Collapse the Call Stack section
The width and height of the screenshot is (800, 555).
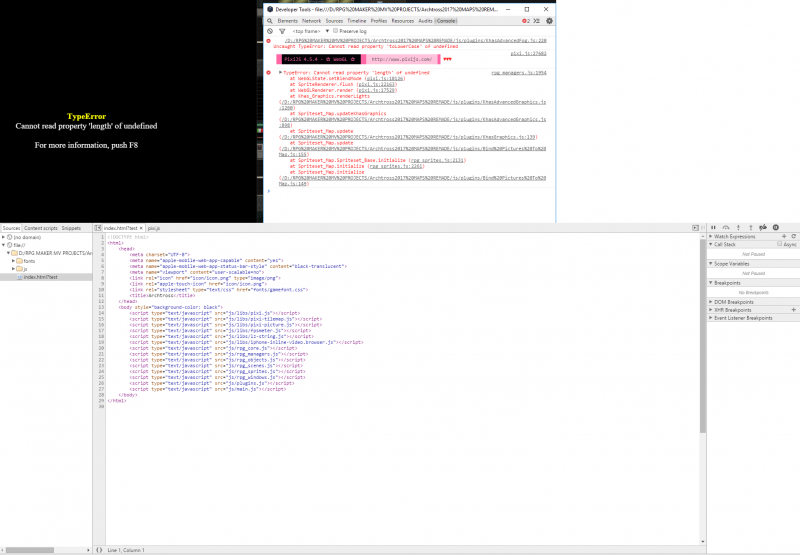pos(711,244)
